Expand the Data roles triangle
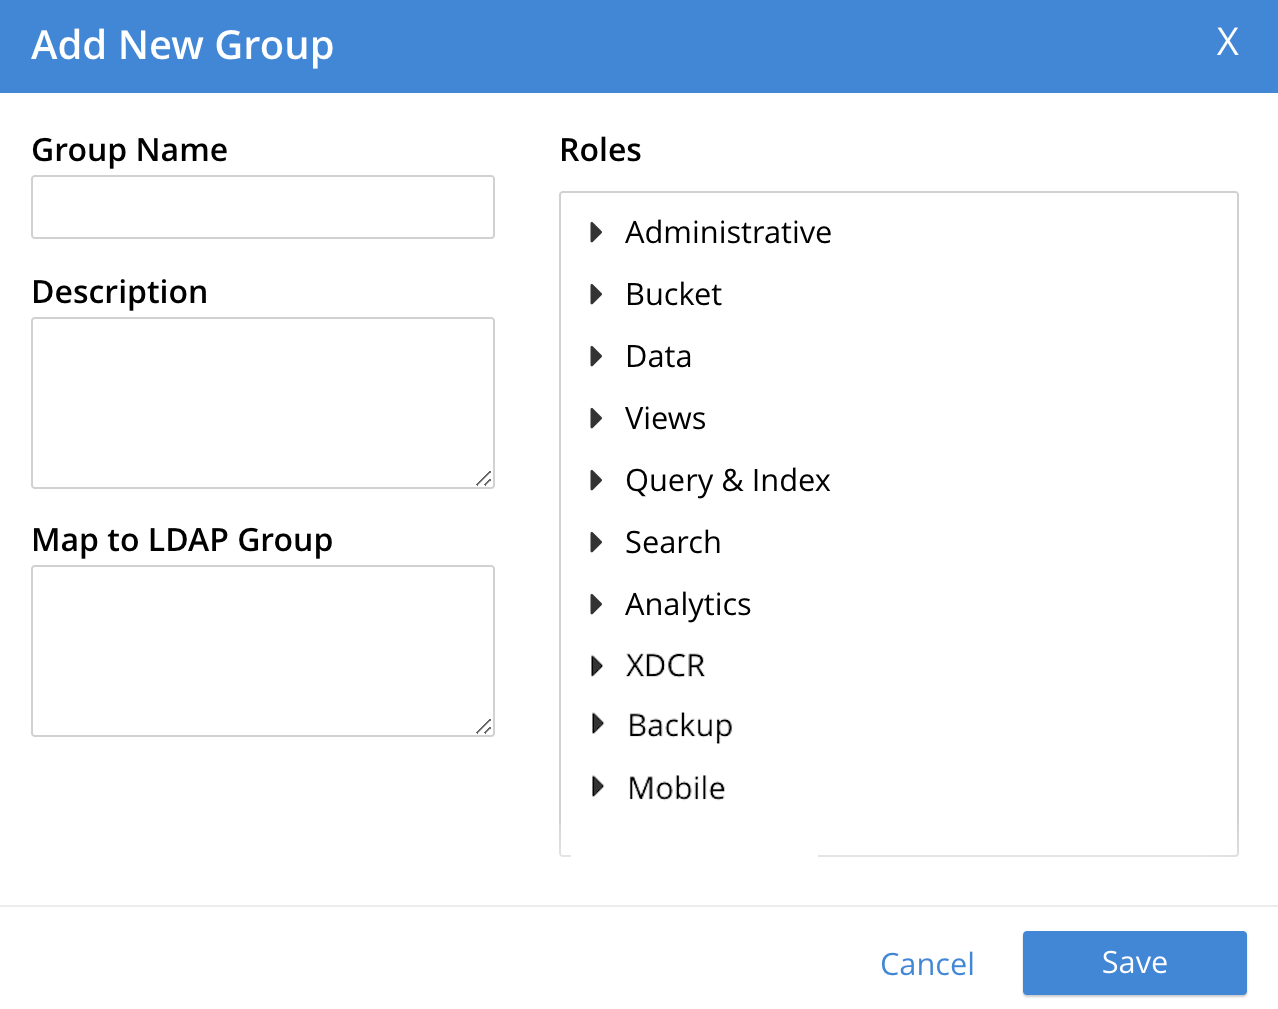1278x1009 pixels. (x=597, y=357)
